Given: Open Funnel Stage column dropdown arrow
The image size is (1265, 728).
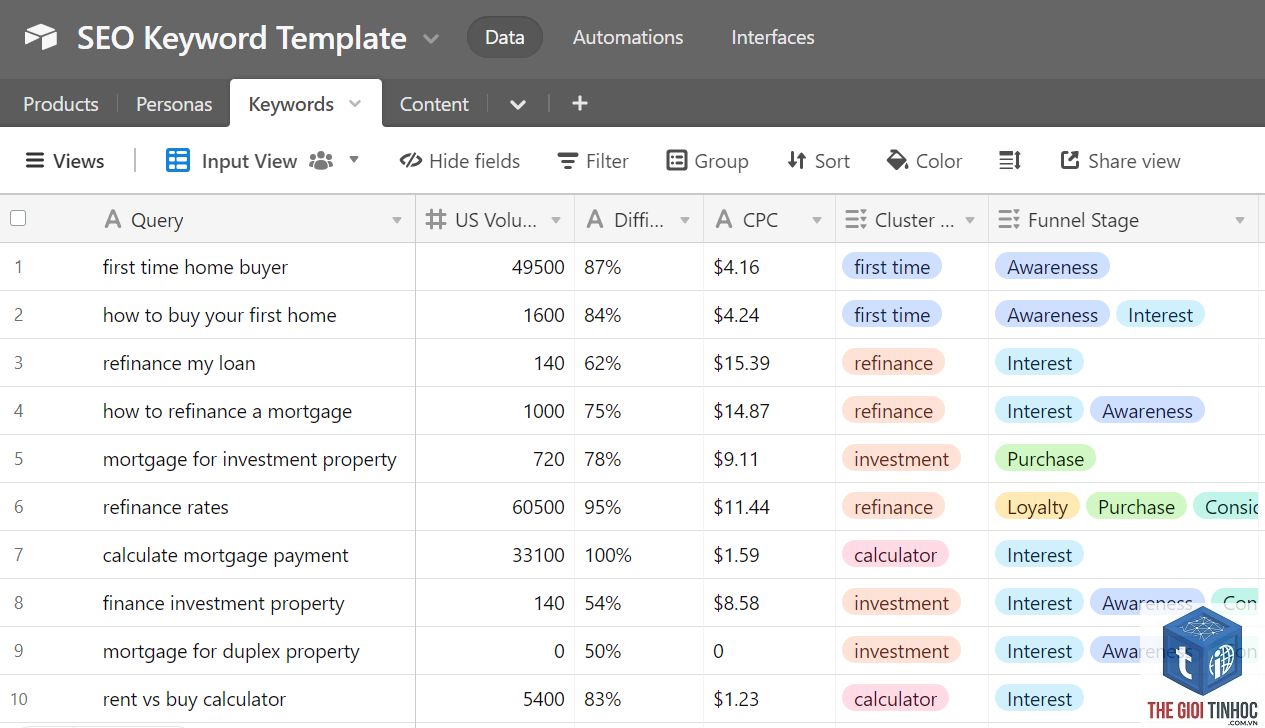Looking at the screenshot, I should click(x=1240, y=221).
